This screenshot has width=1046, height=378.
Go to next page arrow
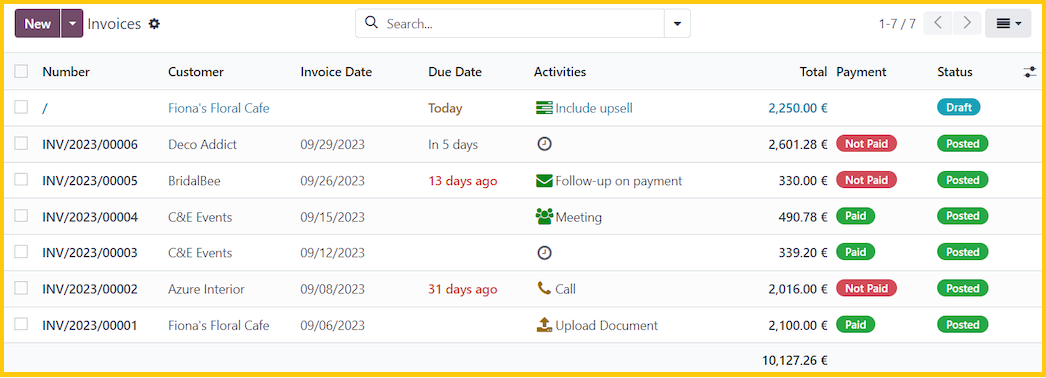967,23
